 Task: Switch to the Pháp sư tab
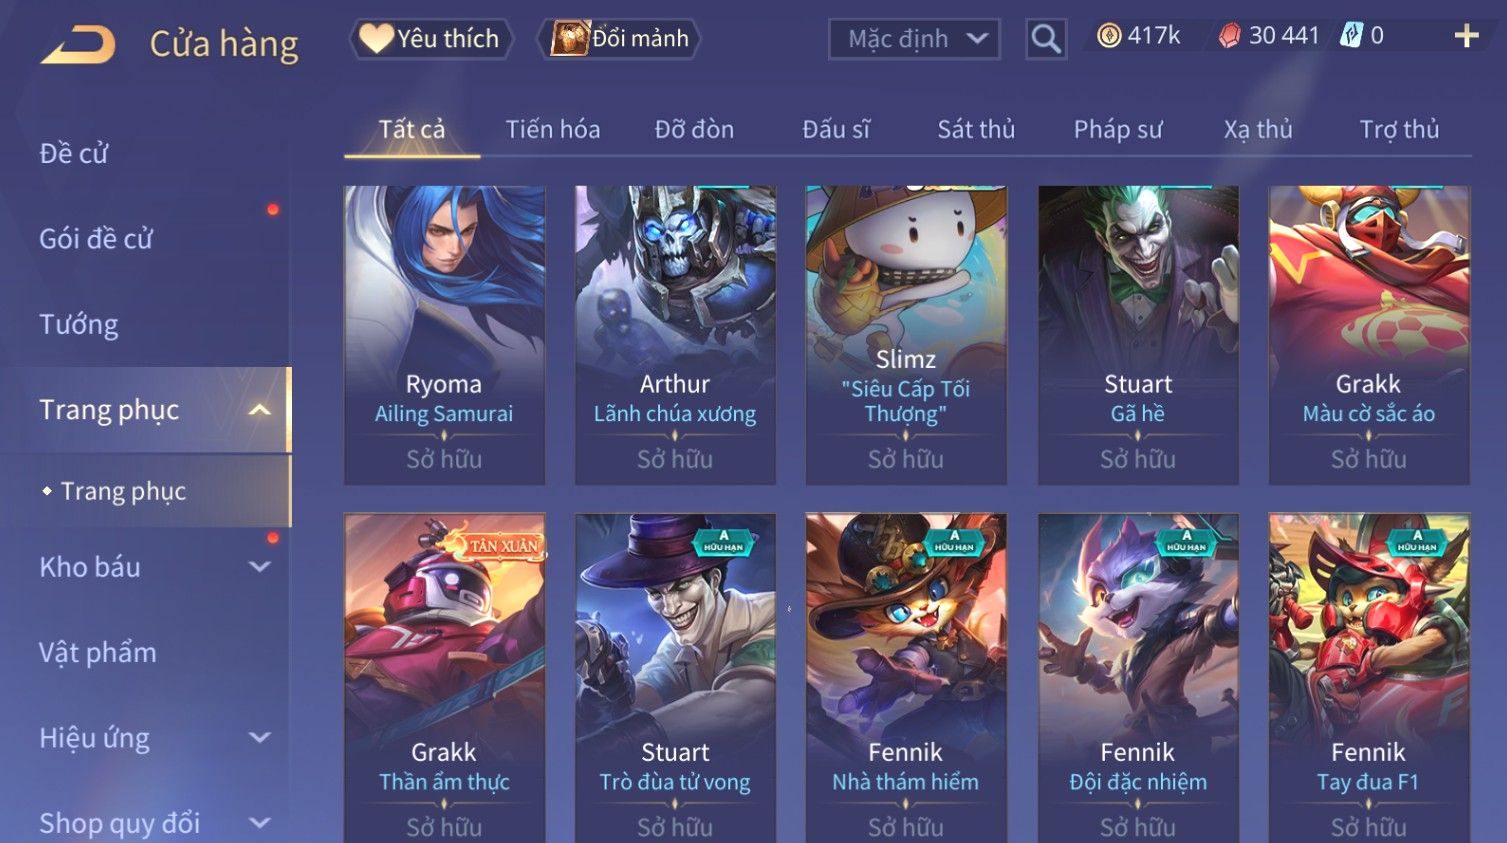1118,129
